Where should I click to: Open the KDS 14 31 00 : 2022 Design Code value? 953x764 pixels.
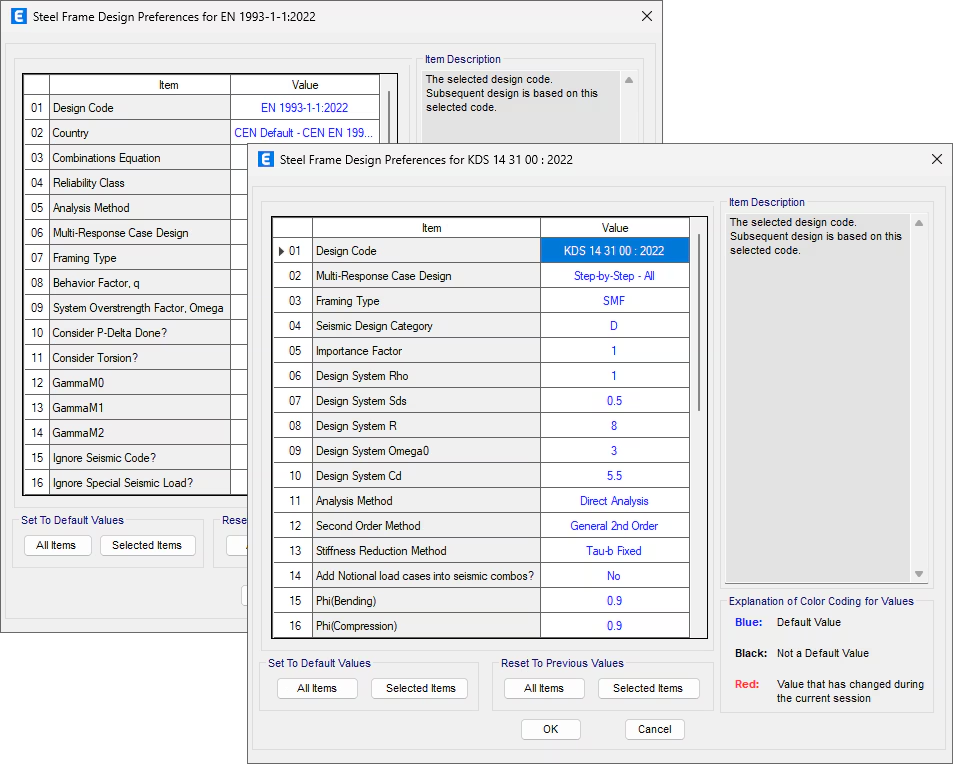(614, 251)
